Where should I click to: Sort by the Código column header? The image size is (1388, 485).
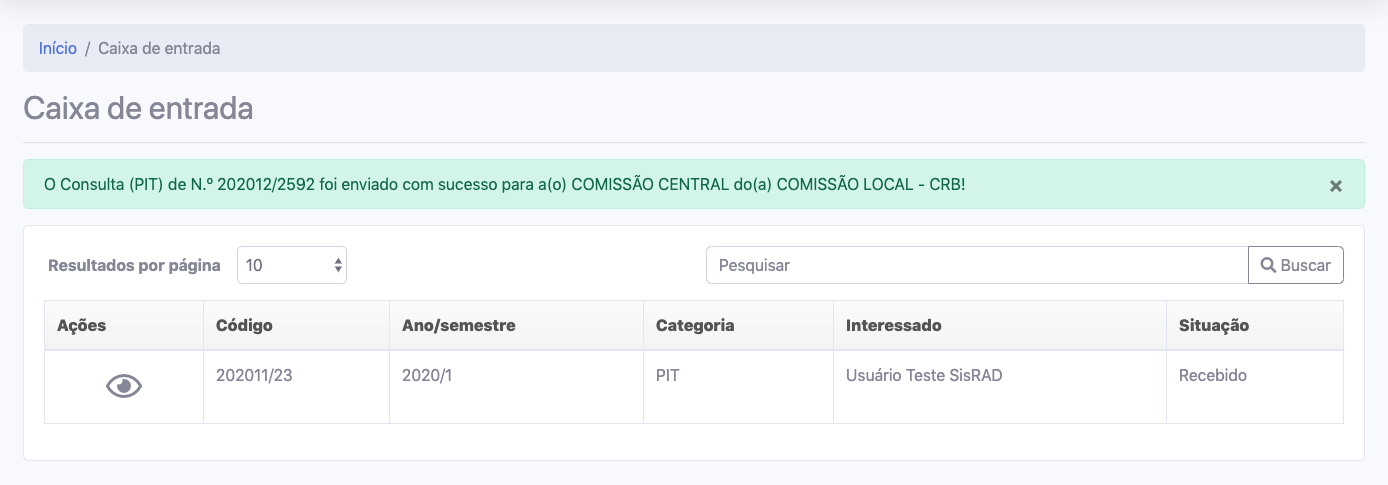click(x=244, y=325)
